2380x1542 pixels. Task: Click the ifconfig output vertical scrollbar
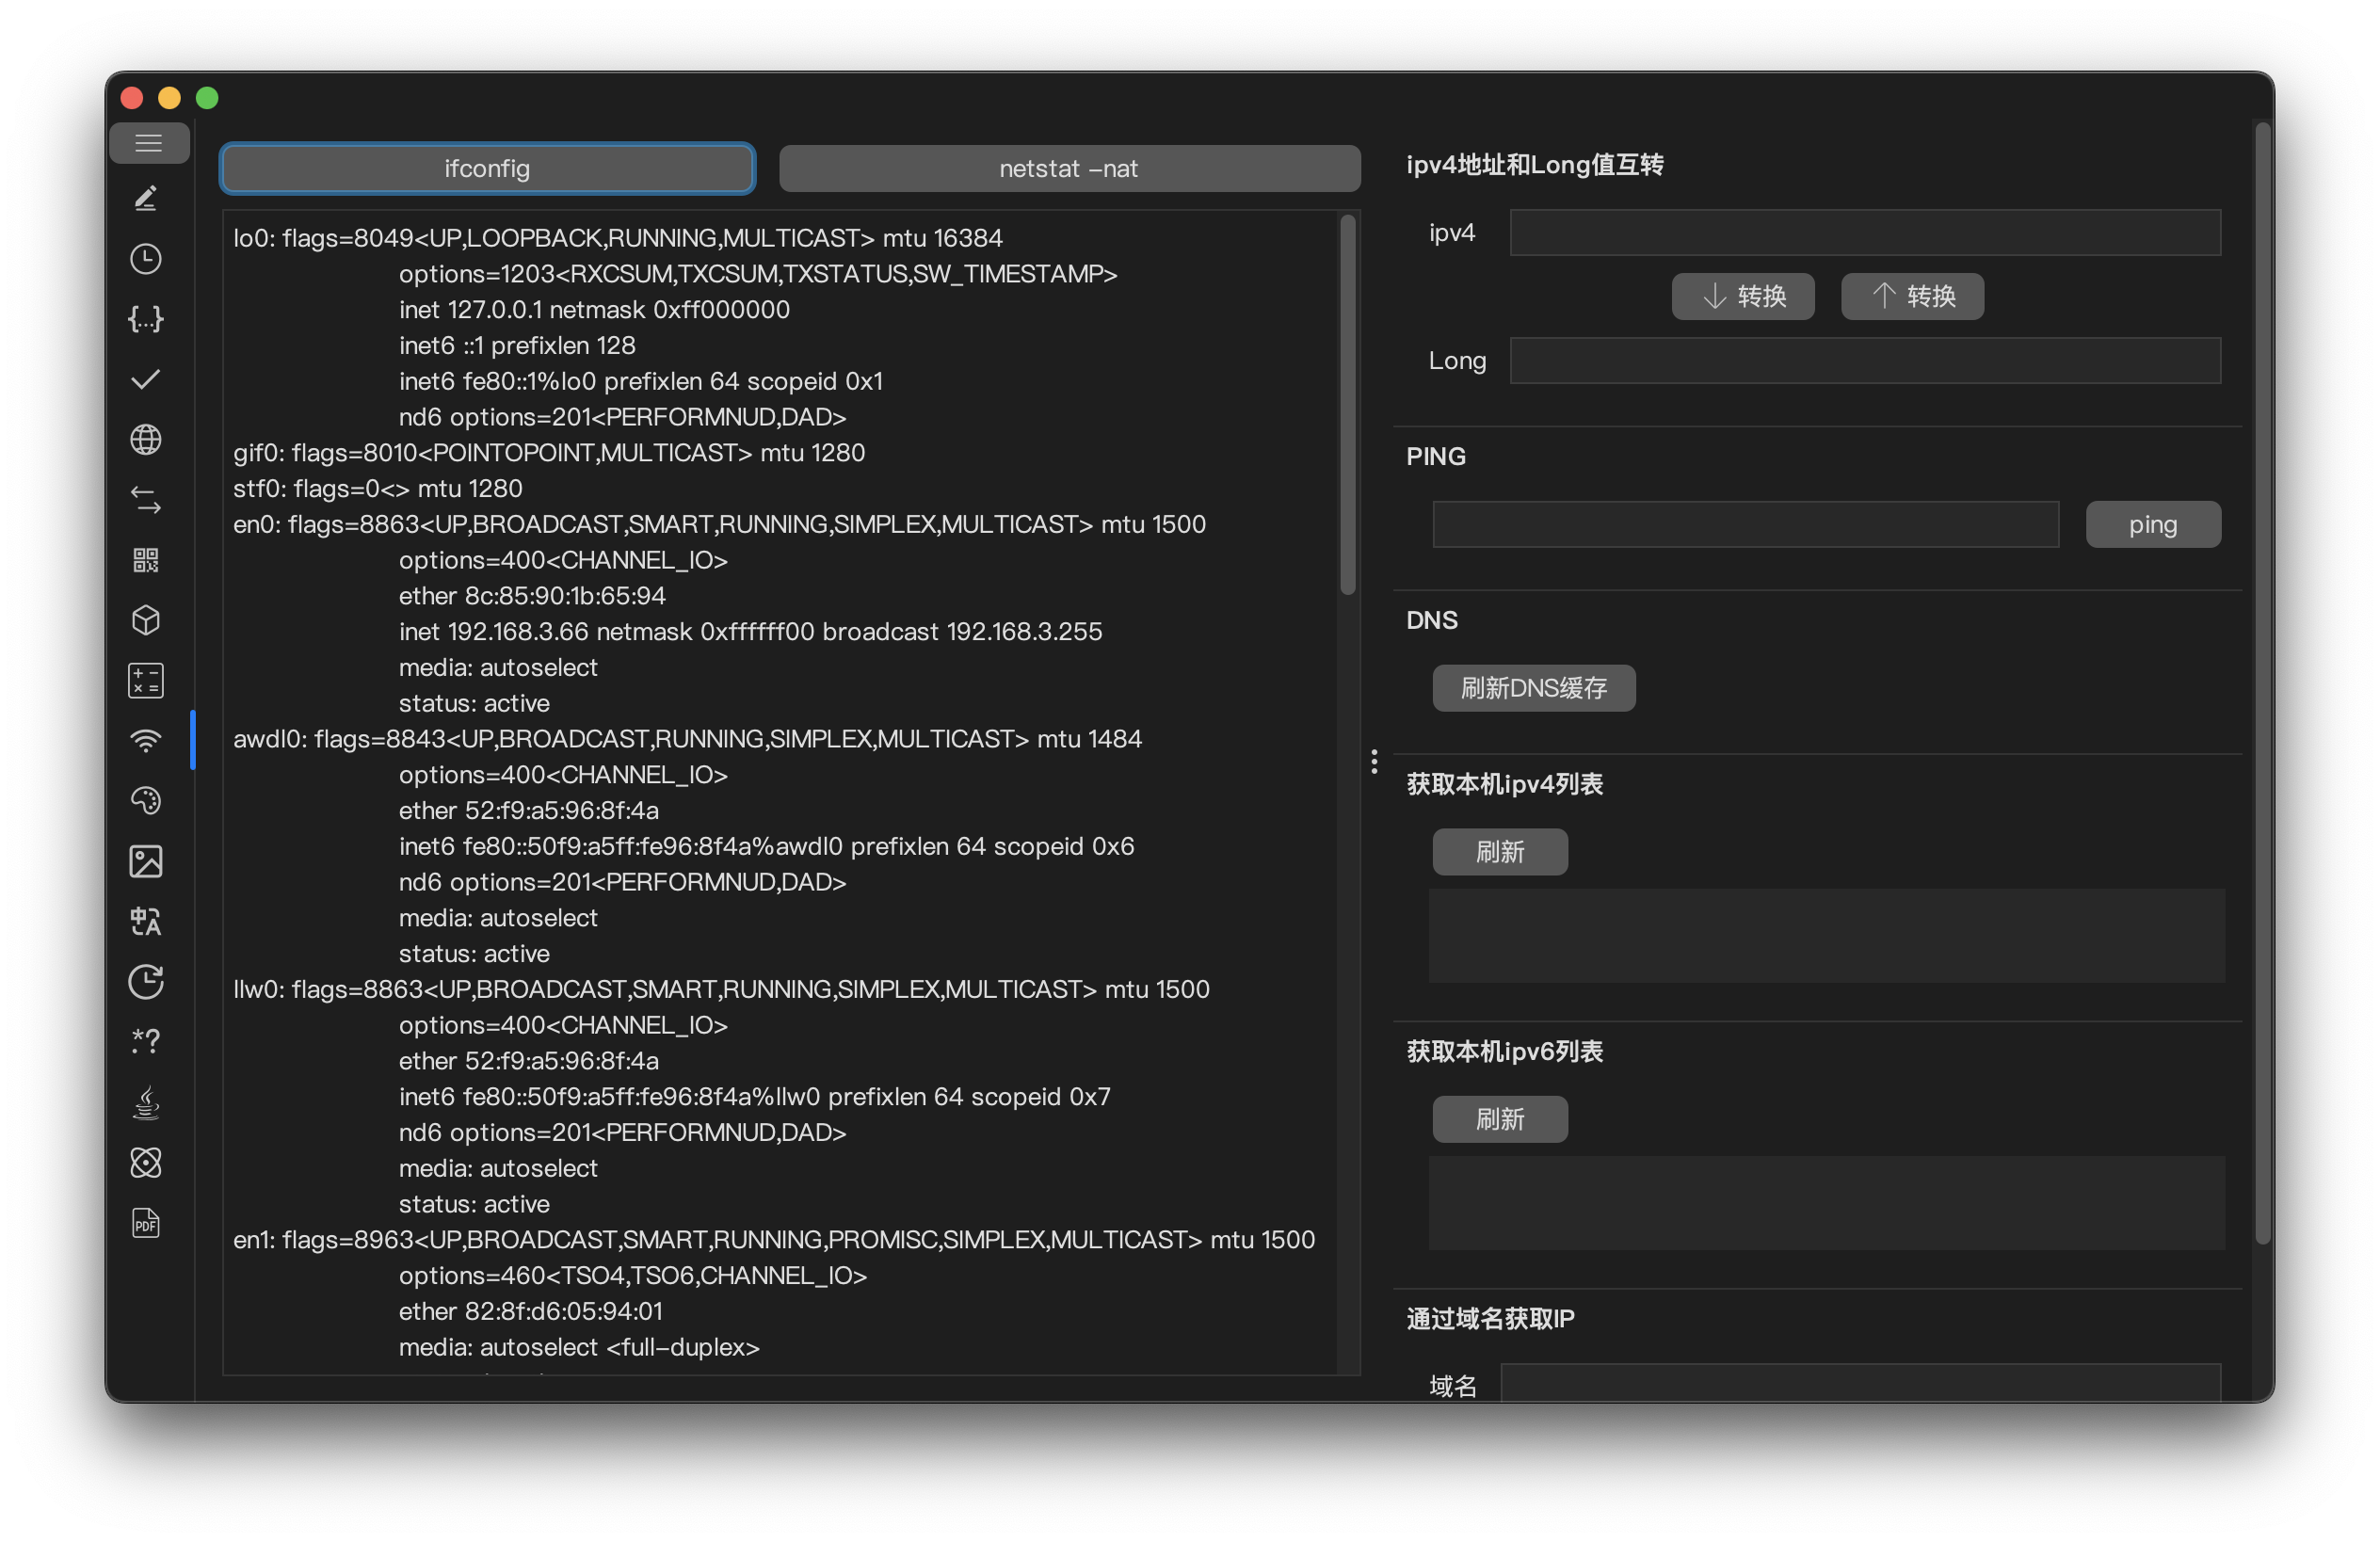[x=1347, y=405]
